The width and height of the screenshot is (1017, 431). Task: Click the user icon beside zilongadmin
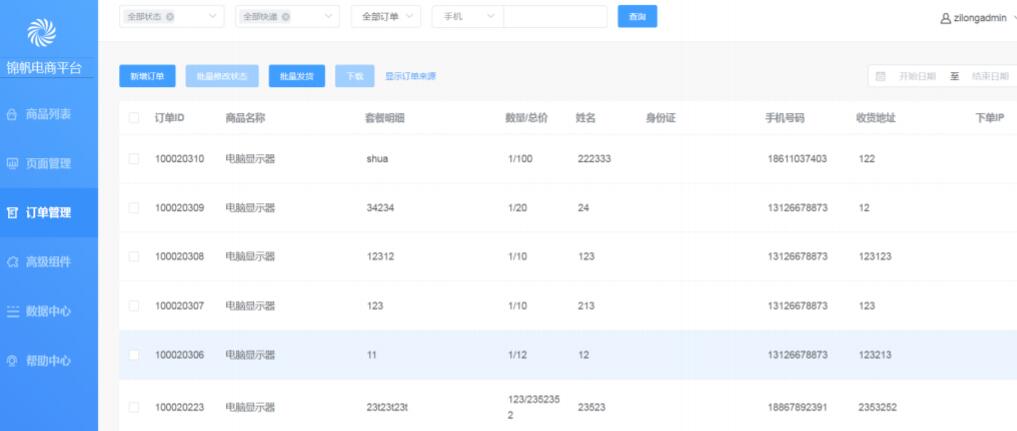pos(946,19)
